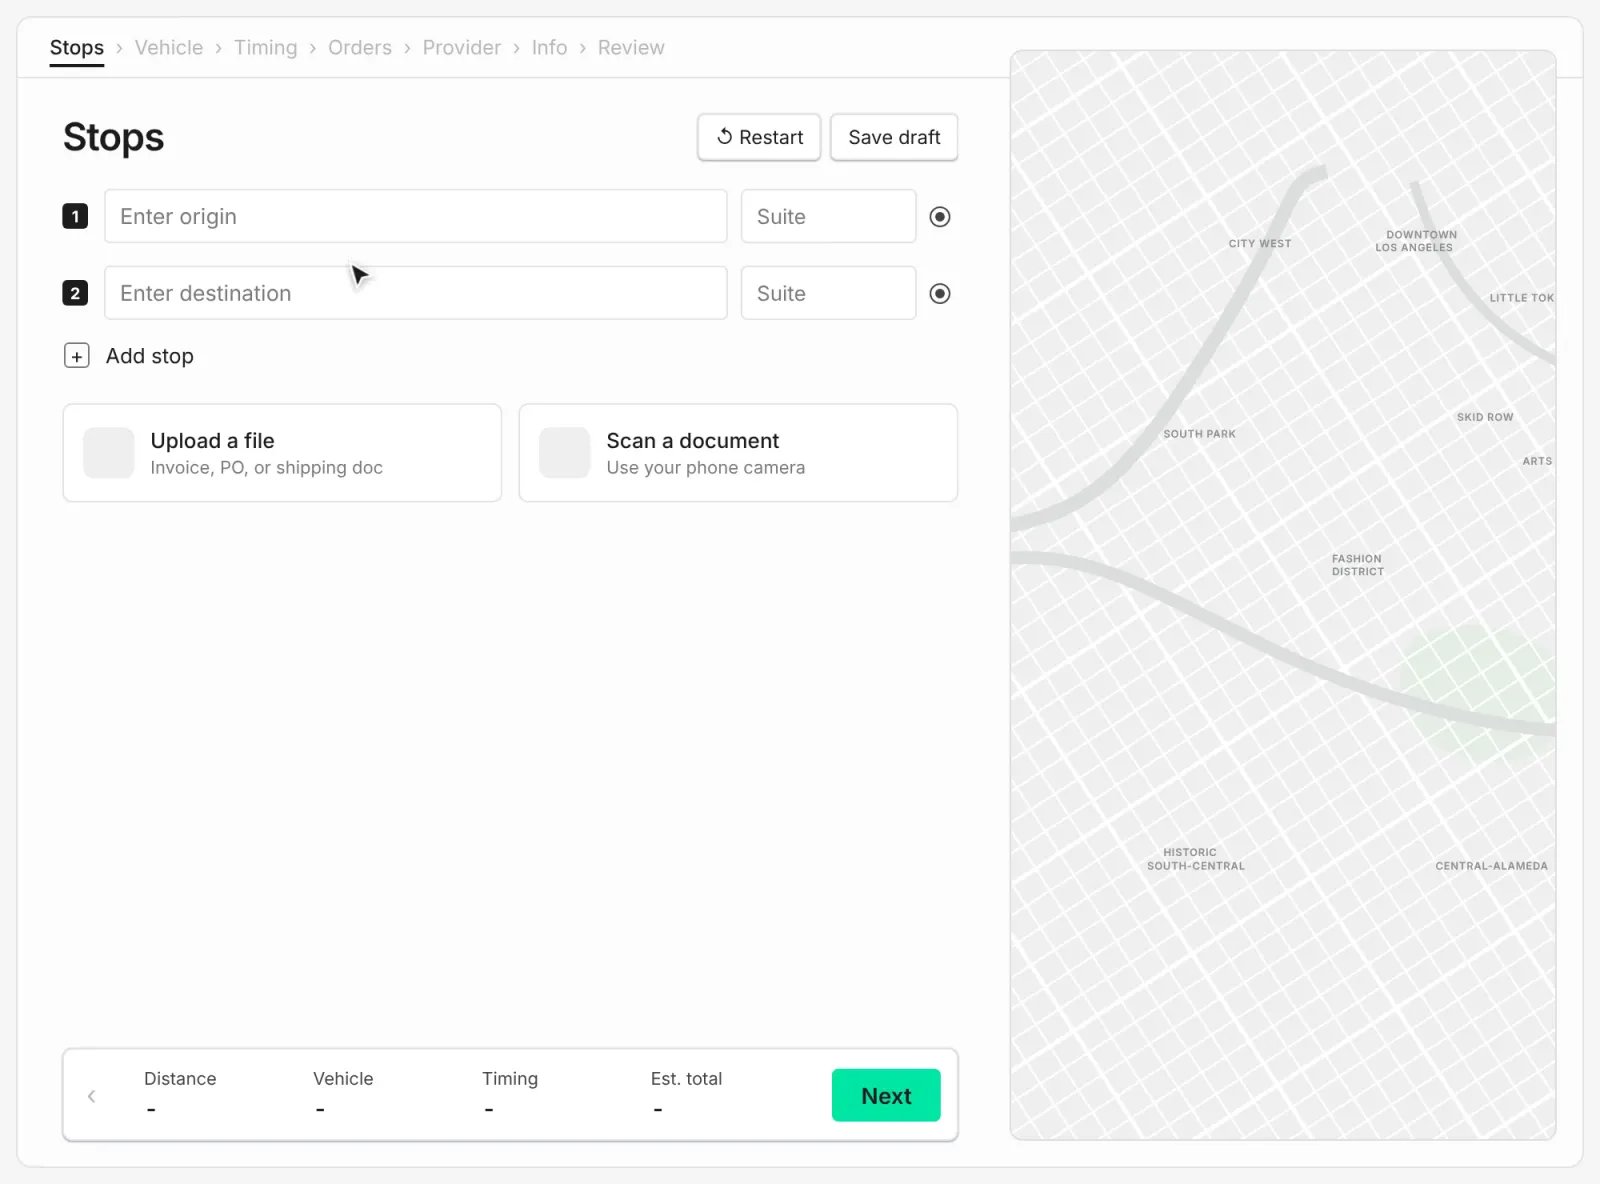Go to the Vehicle step tab
The height and width of the screenshot is (1184, 1600).
click(x=169, y=48)
